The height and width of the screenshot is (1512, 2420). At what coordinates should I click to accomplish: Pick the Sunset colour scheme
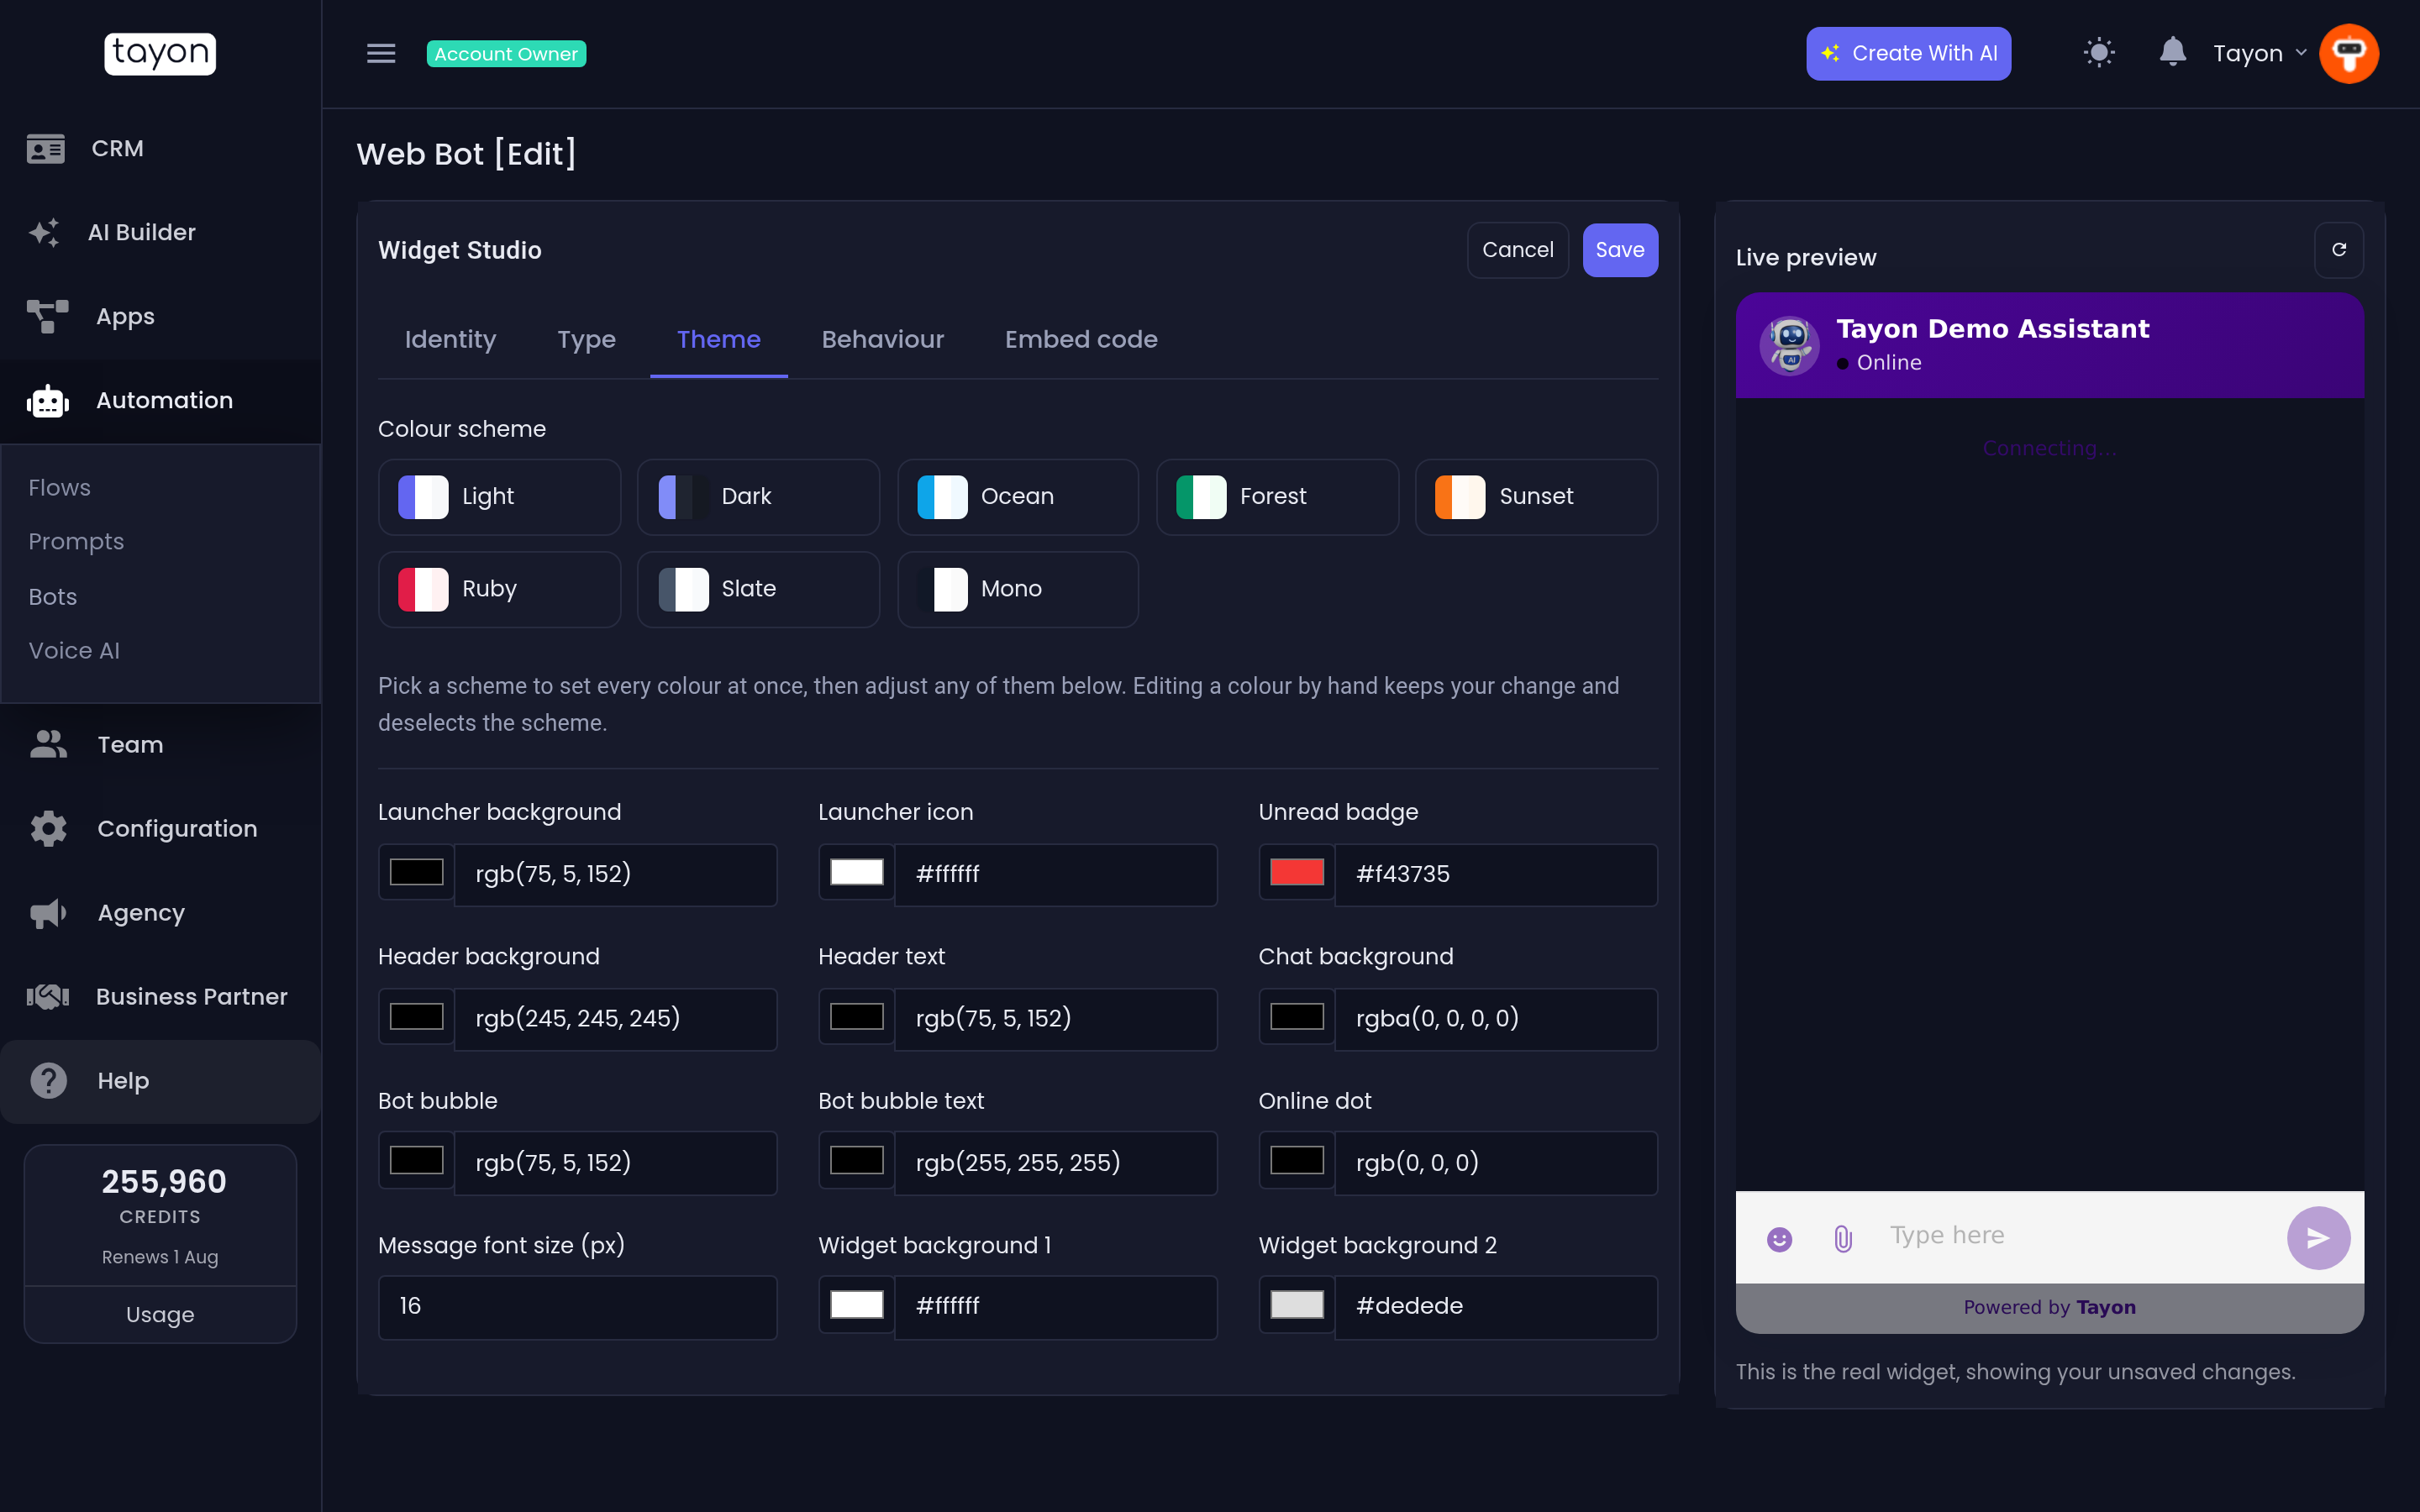pos(1536,497)
